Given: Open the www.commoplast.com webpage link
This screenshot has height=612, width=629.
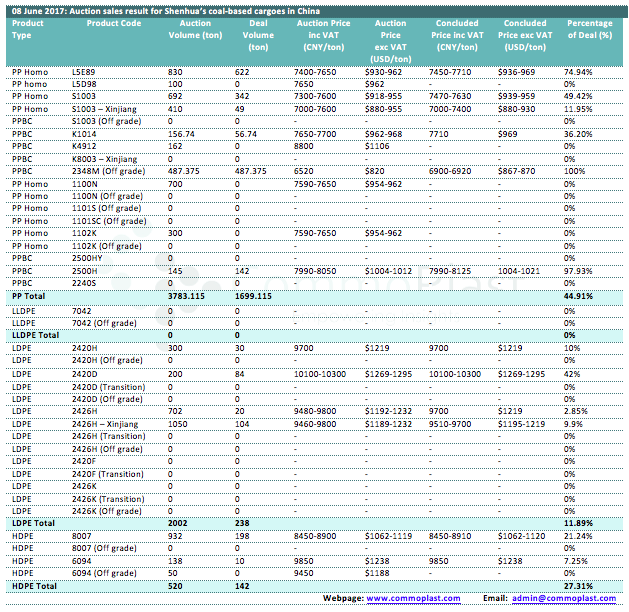Looking at the screenshot, I should point(413,598).
